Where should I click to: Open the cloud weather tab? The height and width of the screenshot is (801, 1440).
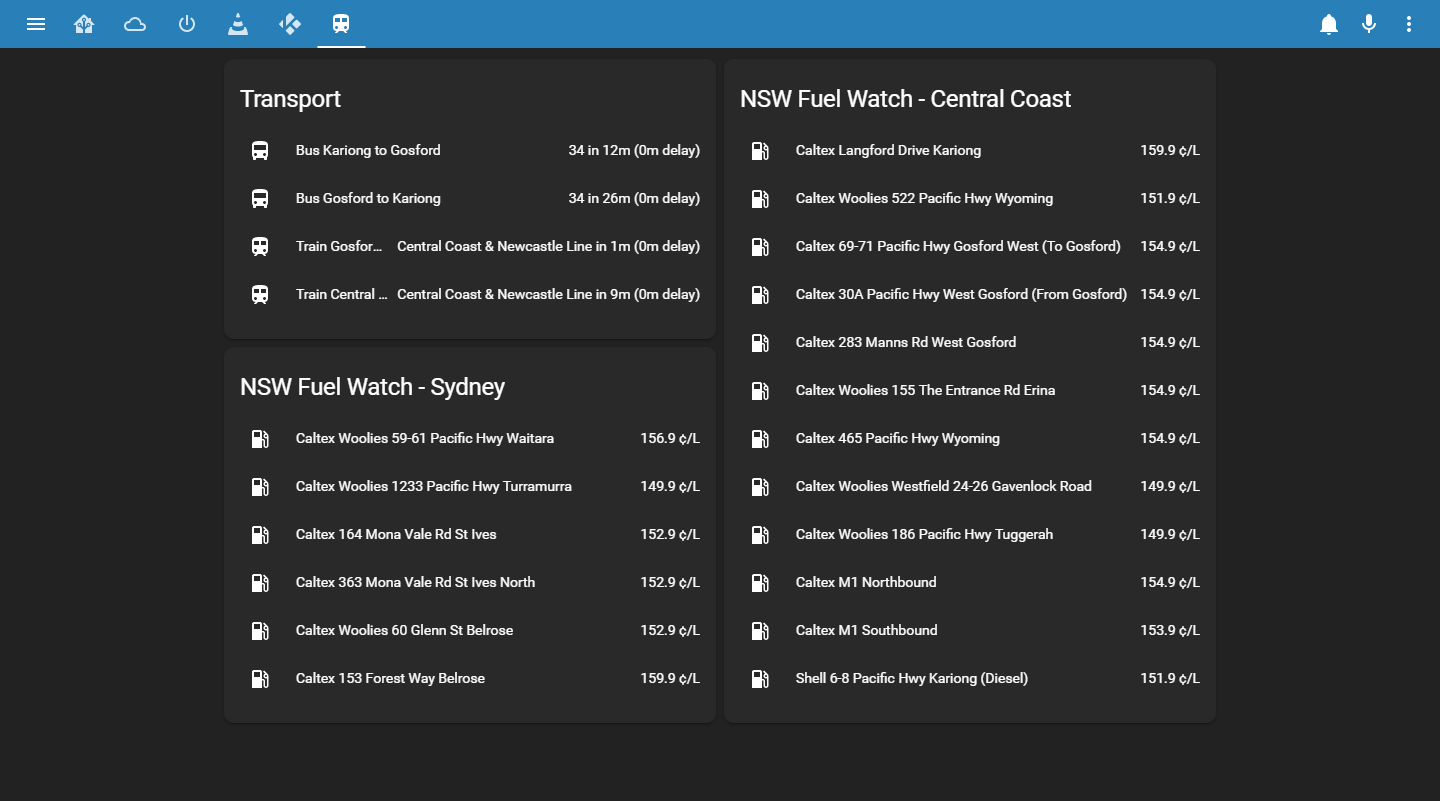(135, 24)
